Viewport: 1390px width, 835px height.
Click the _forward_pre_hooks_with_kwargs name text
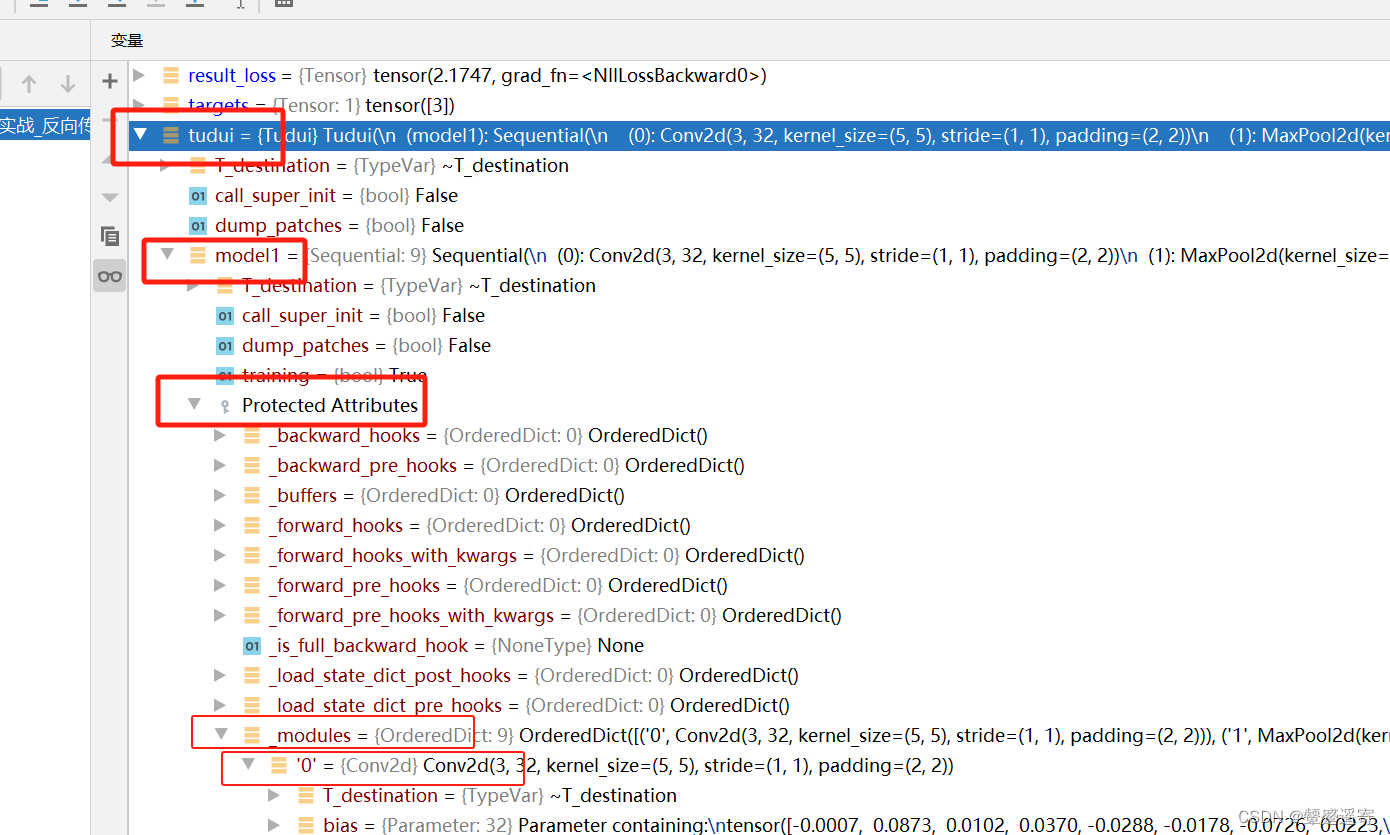tap(411, 616)
